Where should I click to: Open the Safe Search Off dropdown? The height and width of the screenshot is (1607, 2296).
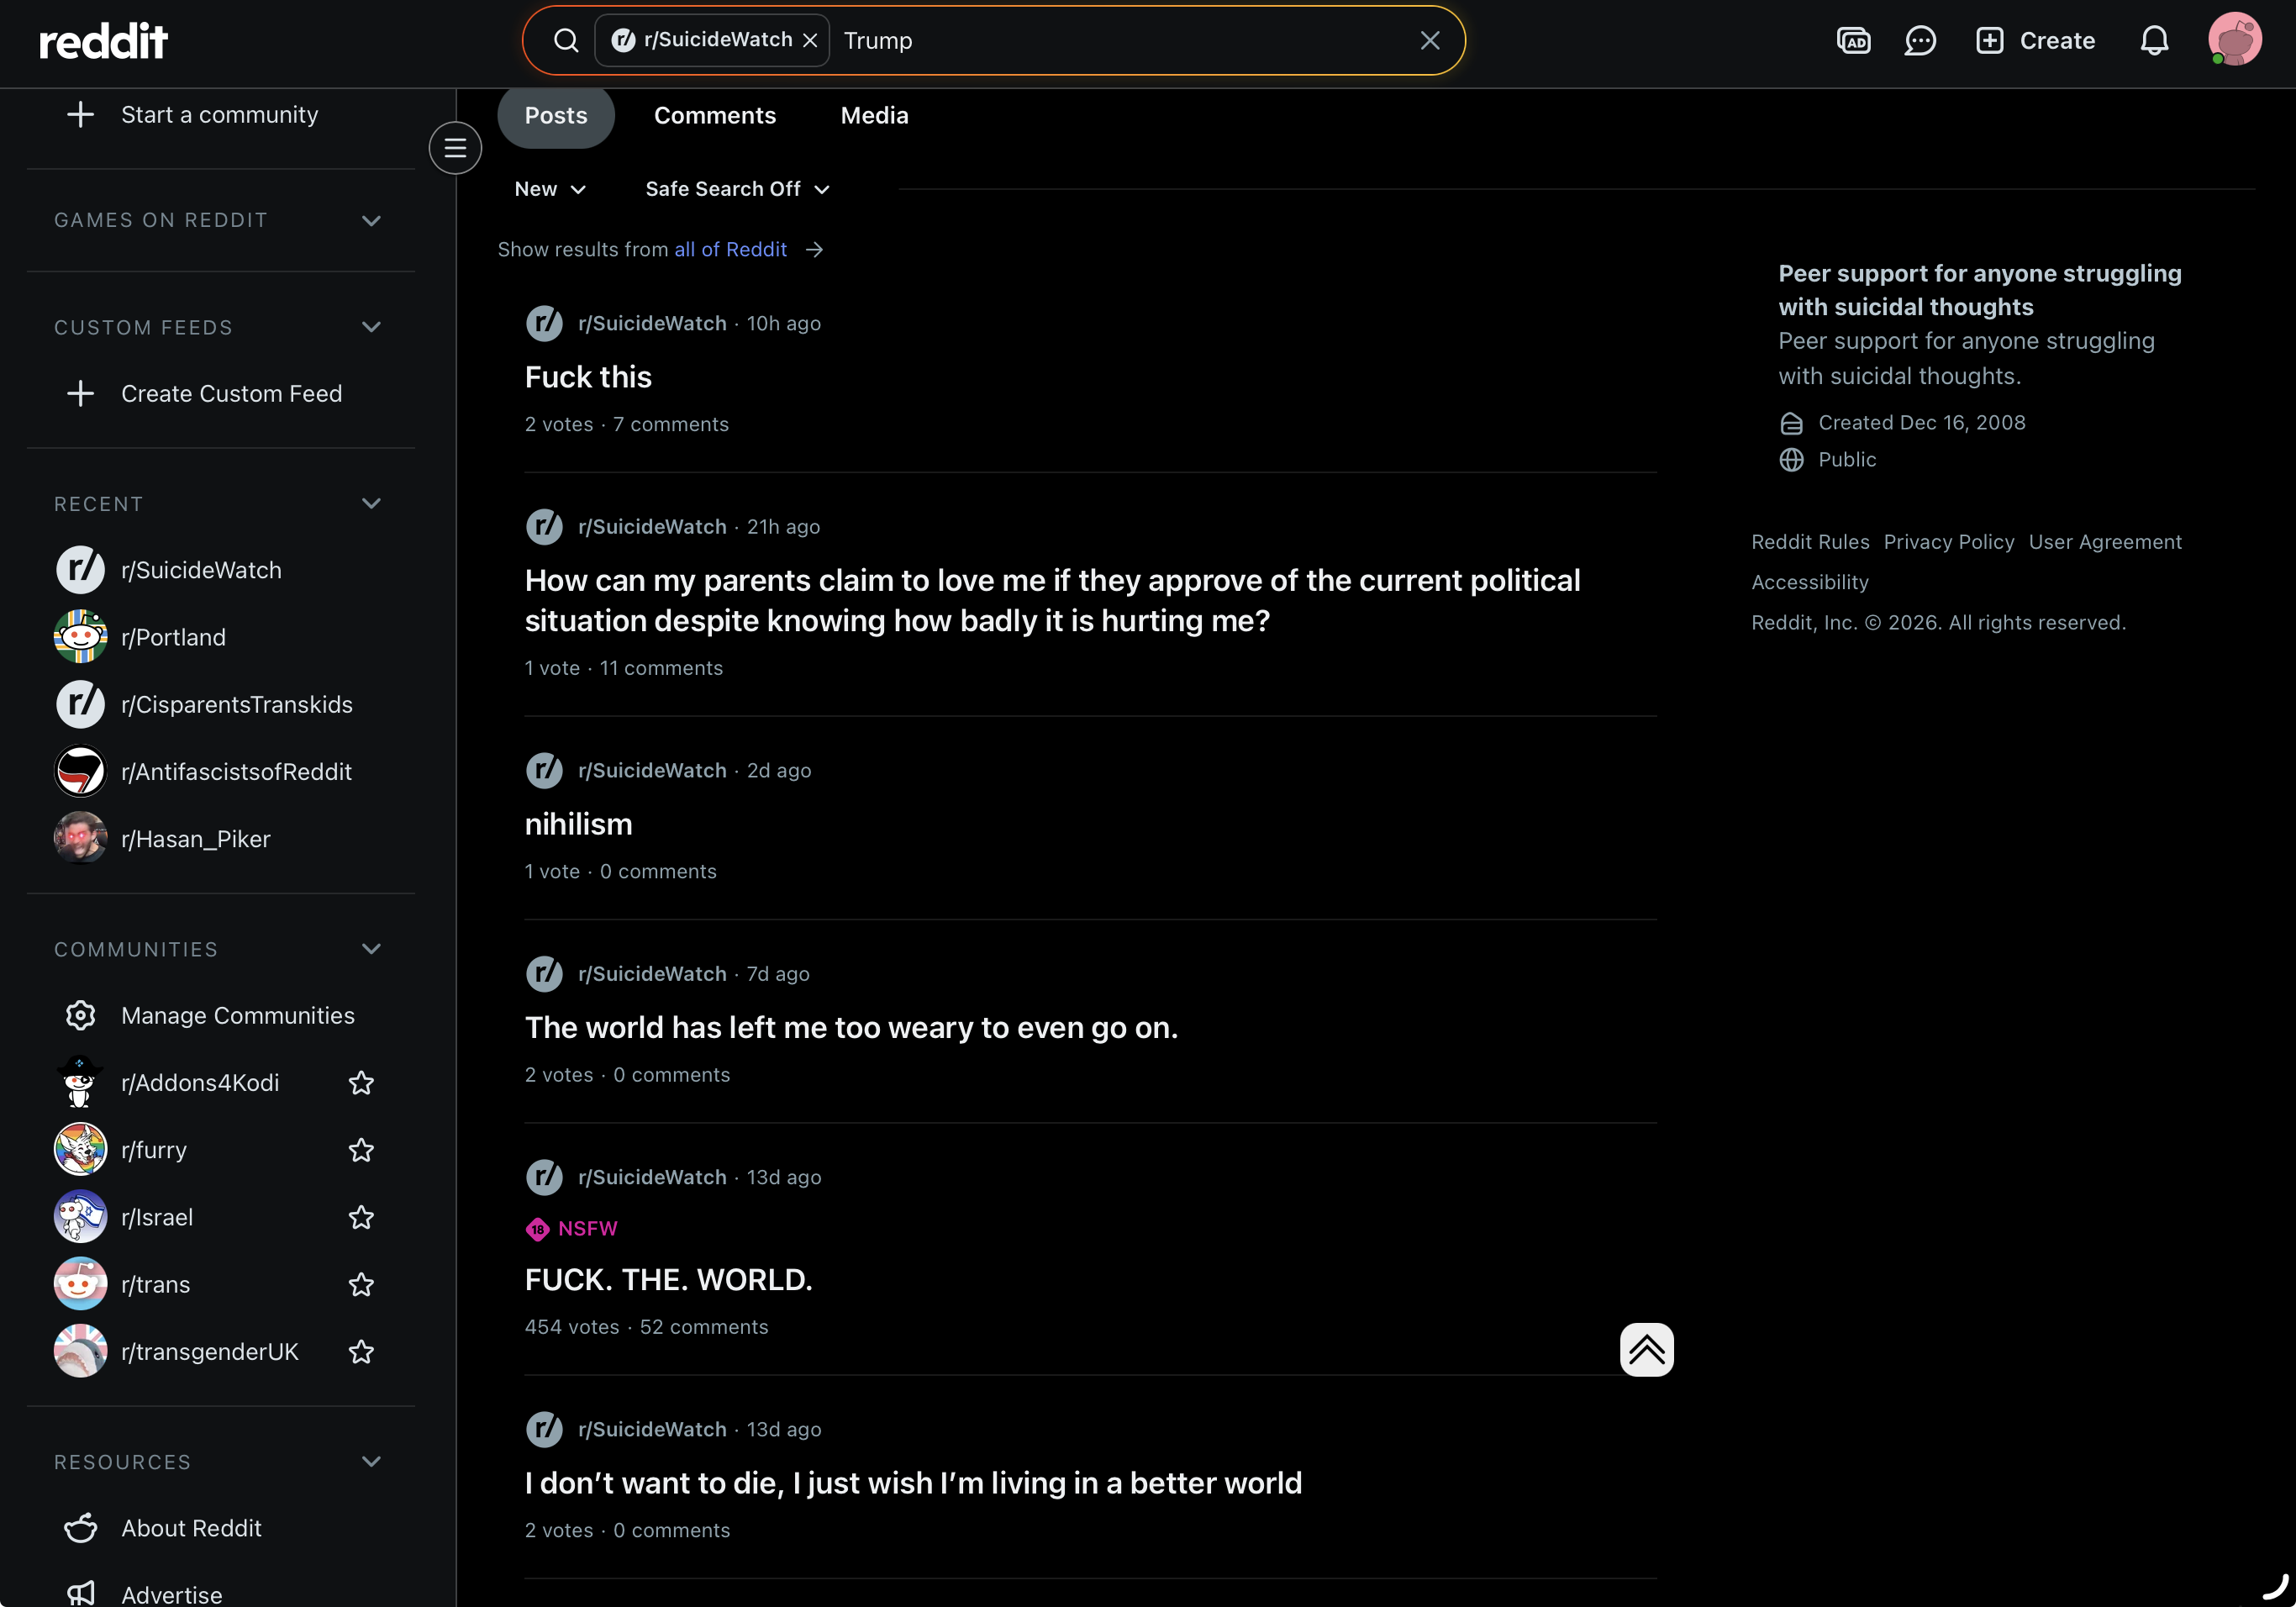pyautogui.click(x=737, y=189)
